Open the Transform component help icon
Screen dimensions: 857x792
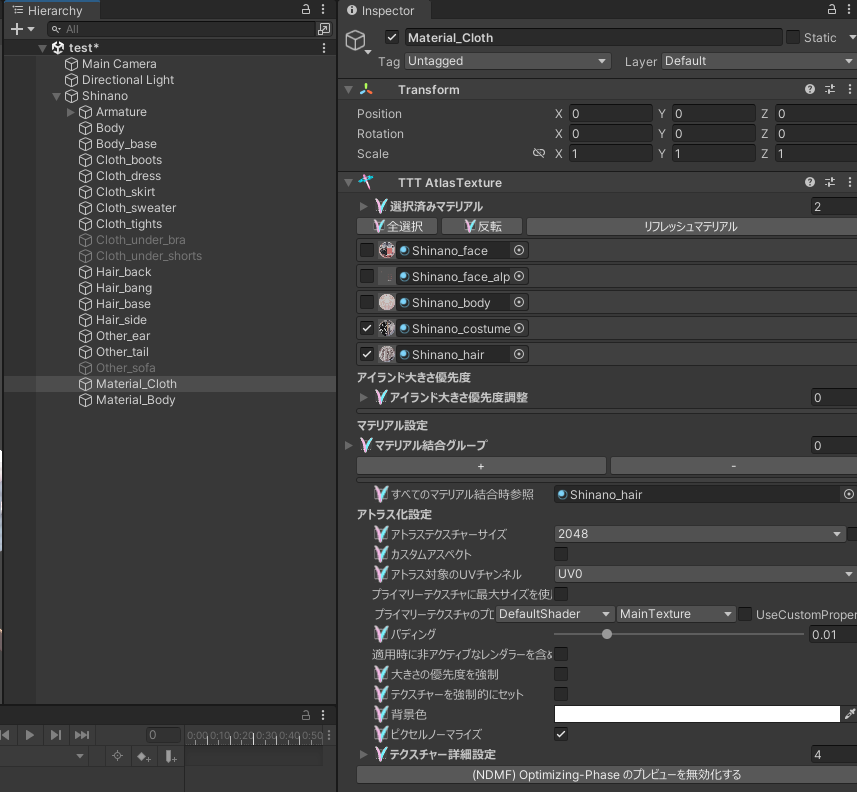[809, 89]
